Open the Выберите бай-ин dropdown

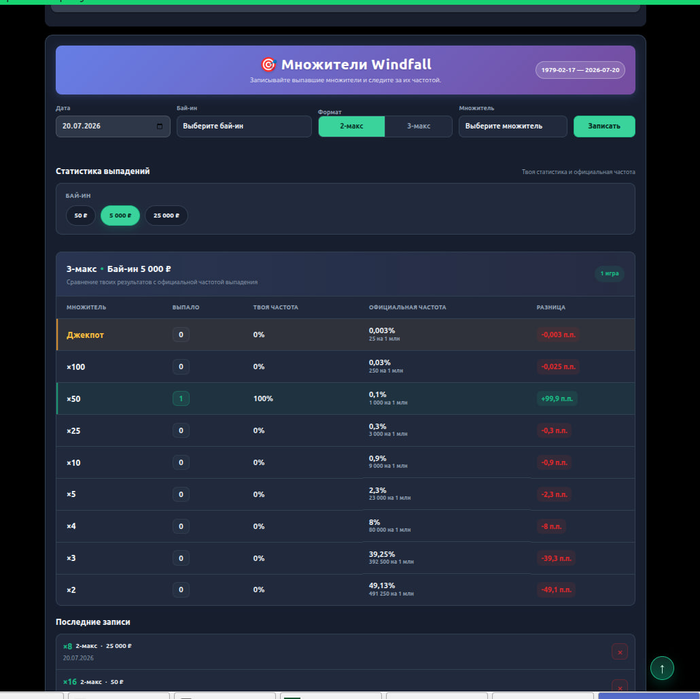[x=244, y=126]
